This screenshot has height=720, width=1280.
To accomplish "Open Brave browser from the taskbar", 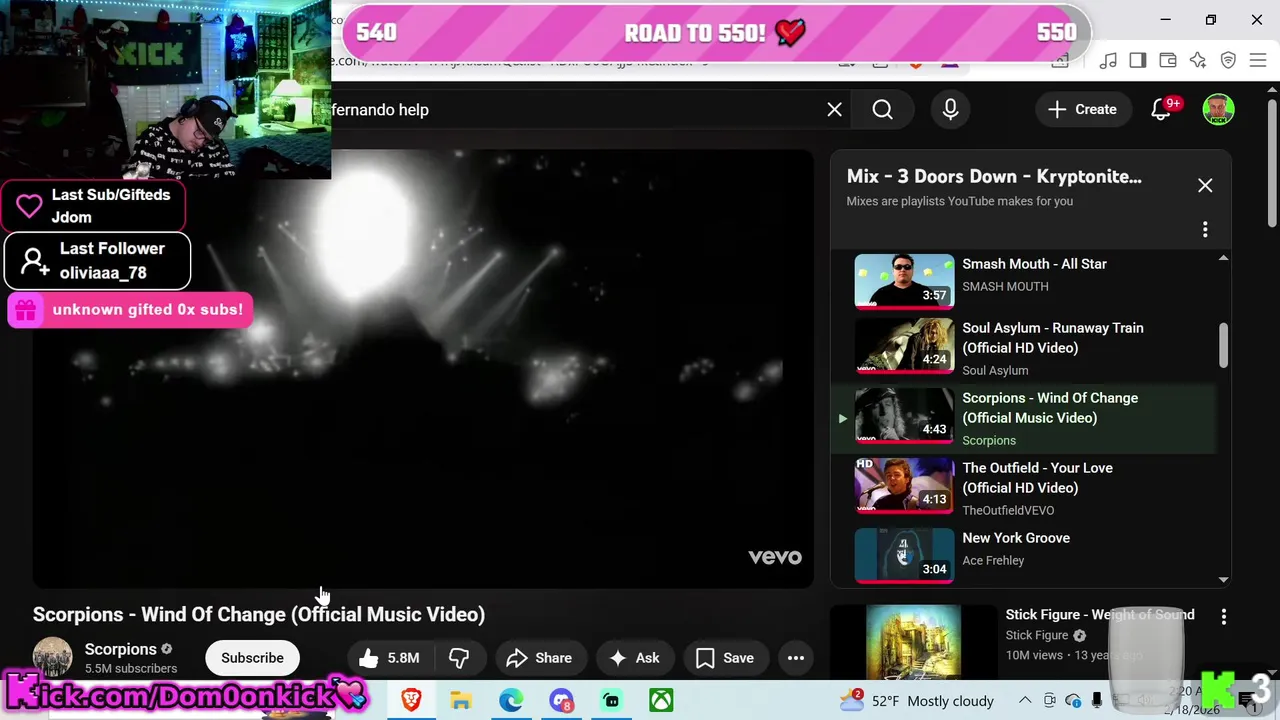I will (411, 700).
